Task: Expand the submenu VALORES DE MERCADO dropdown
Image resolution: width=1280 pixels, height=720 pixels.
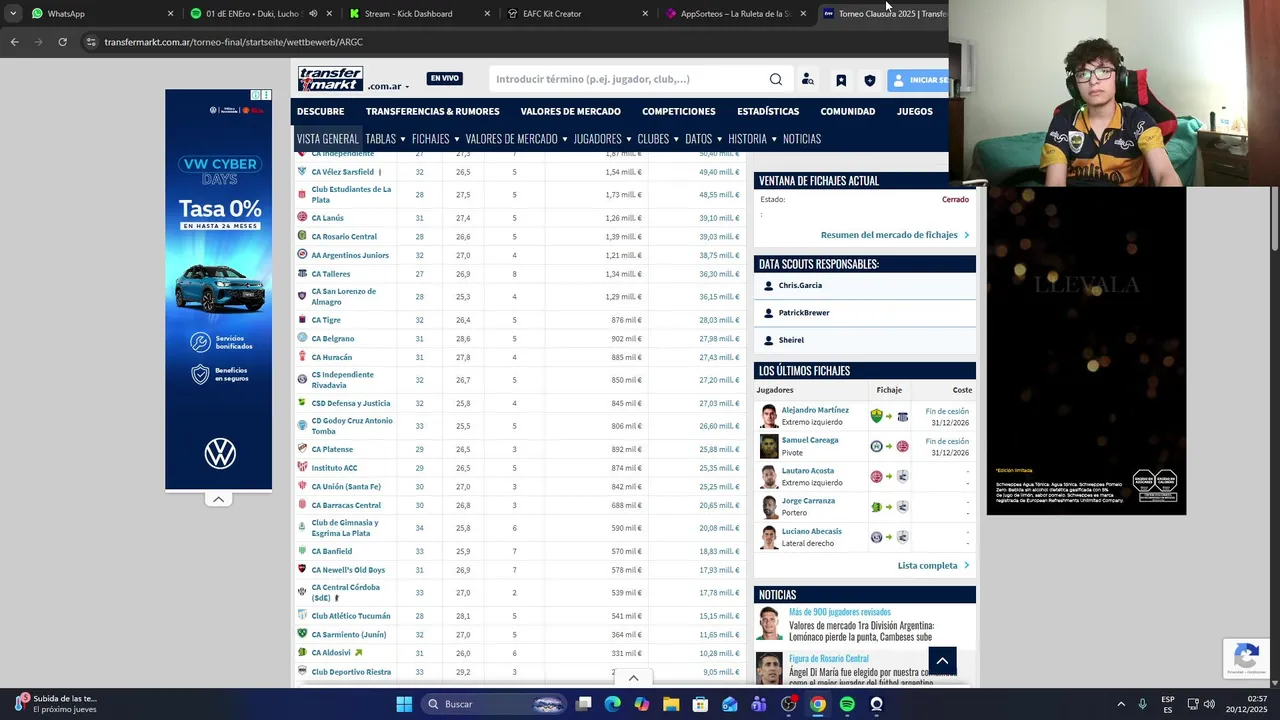Action: tap(516, 139)
